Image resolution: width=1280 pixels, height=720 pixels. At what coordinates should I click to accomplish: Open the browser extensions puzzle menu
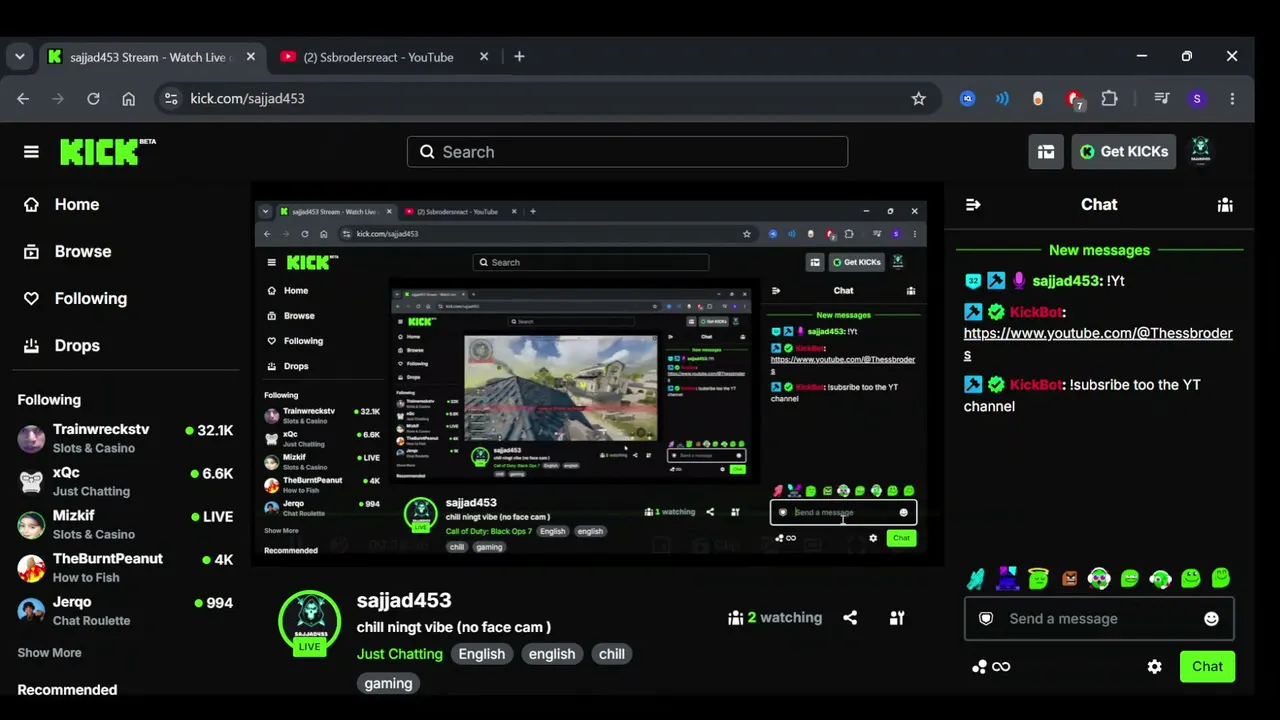(x=1109, y=98)
